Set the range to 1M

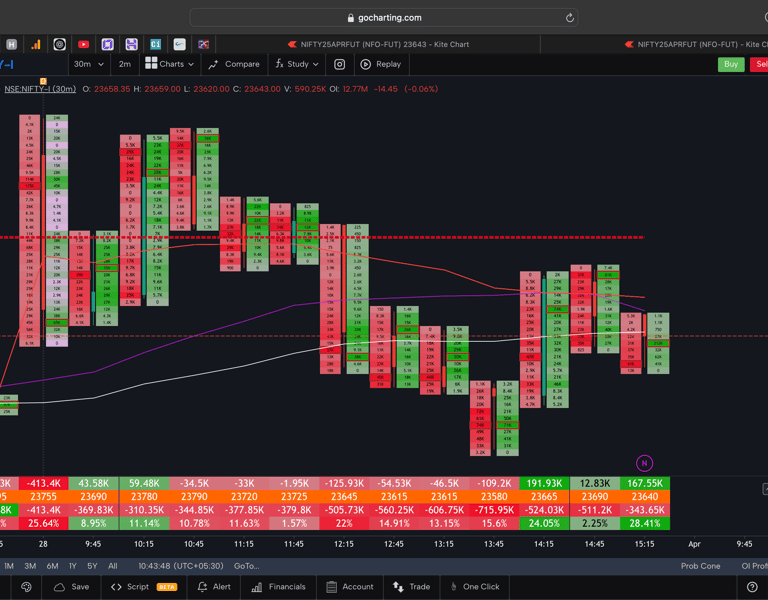point(9,566)
